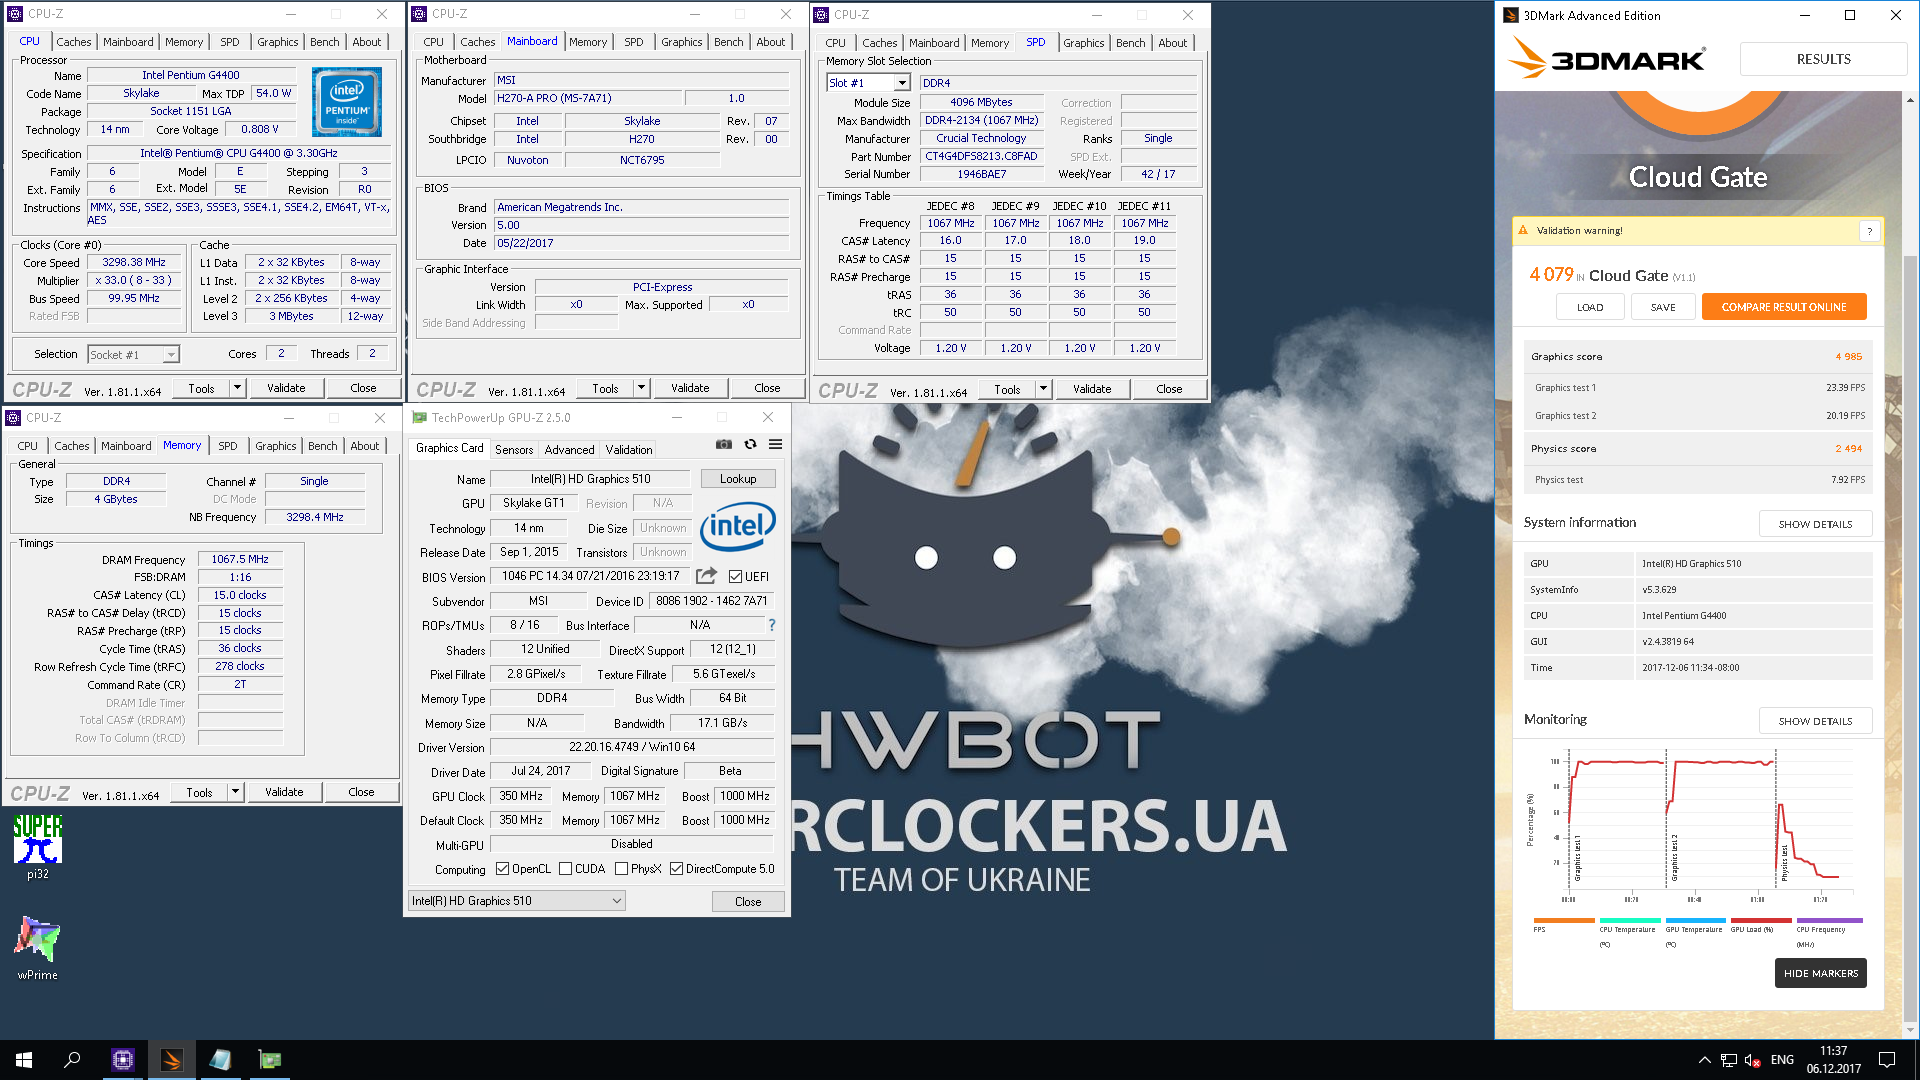1920x1080 pixels.
Task: Toggle the CUDA checkbox
Action: pyautogui.click(x=565, y=869)
